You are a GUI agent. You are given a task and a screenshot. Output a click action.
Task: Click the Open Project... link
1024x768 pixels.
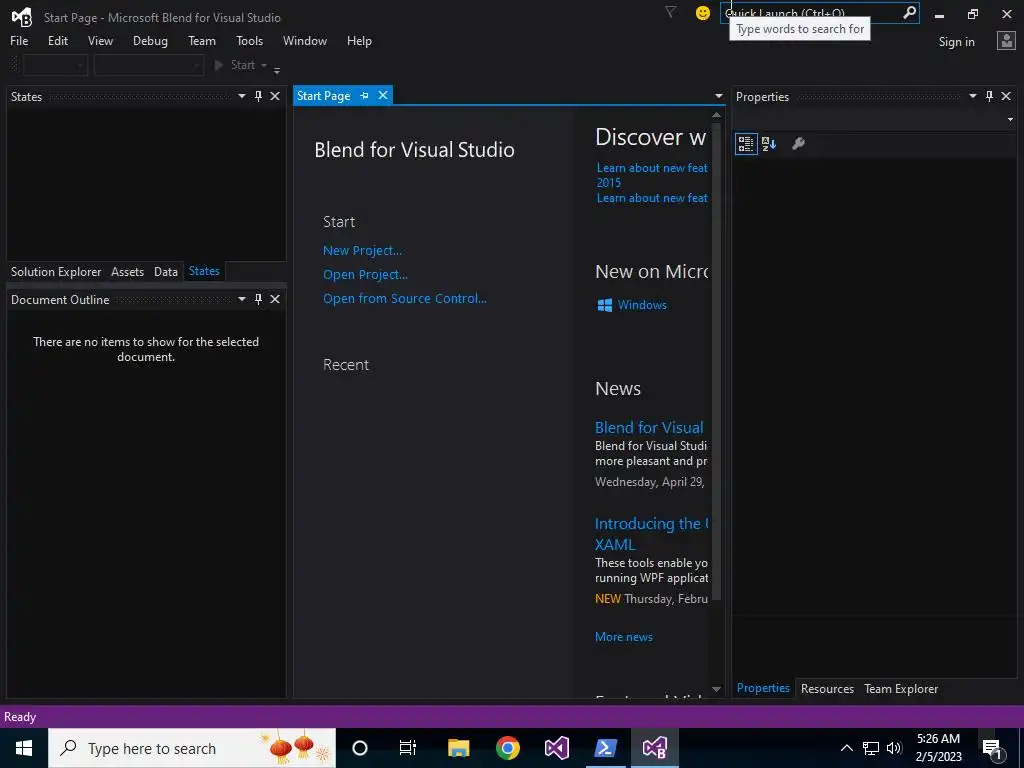365,274
